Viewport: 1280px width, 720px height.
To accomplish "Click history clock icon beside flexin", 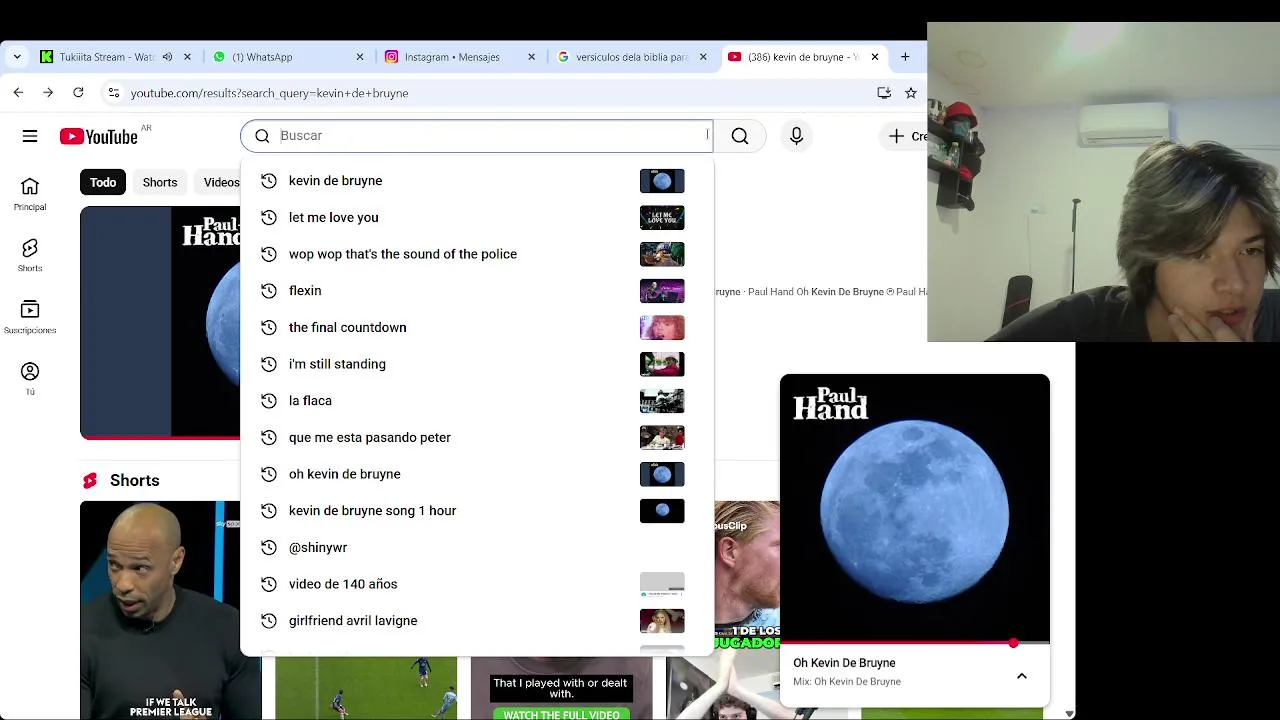I will pyautogui.click(x=268, y=291).
